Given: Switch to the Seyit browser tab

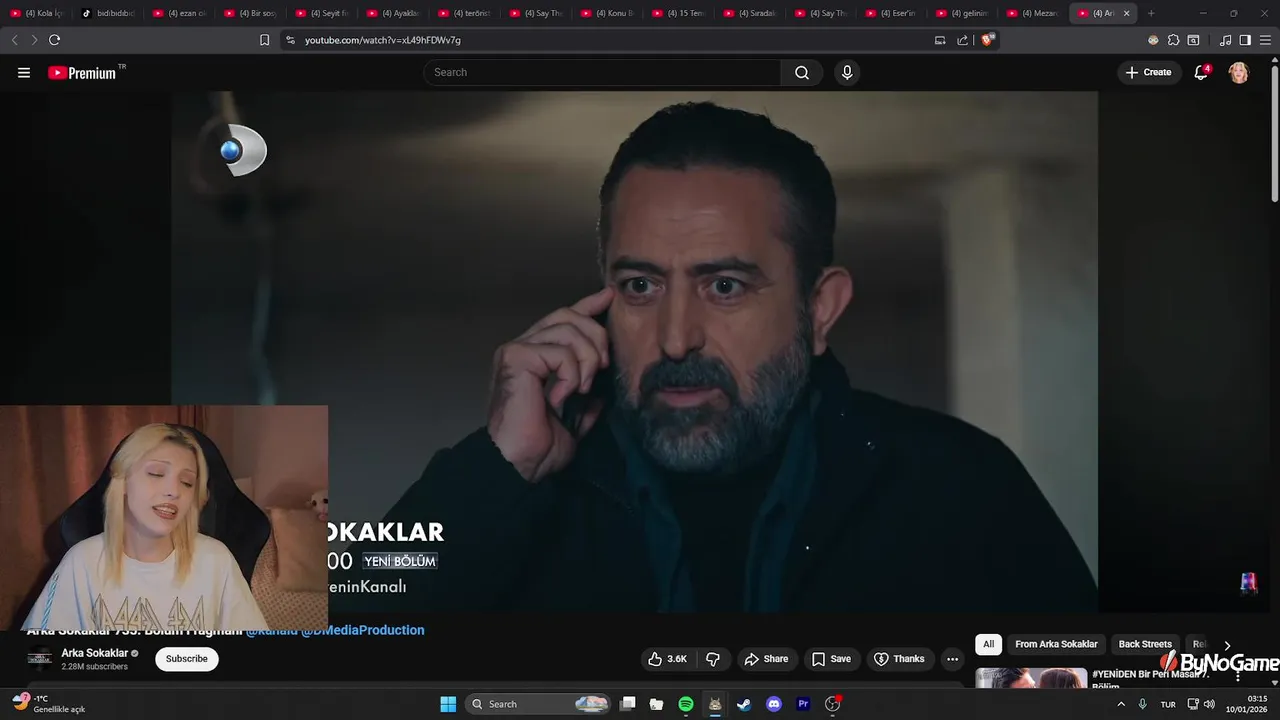Looking at the screenshot, I should coord(323,13).
